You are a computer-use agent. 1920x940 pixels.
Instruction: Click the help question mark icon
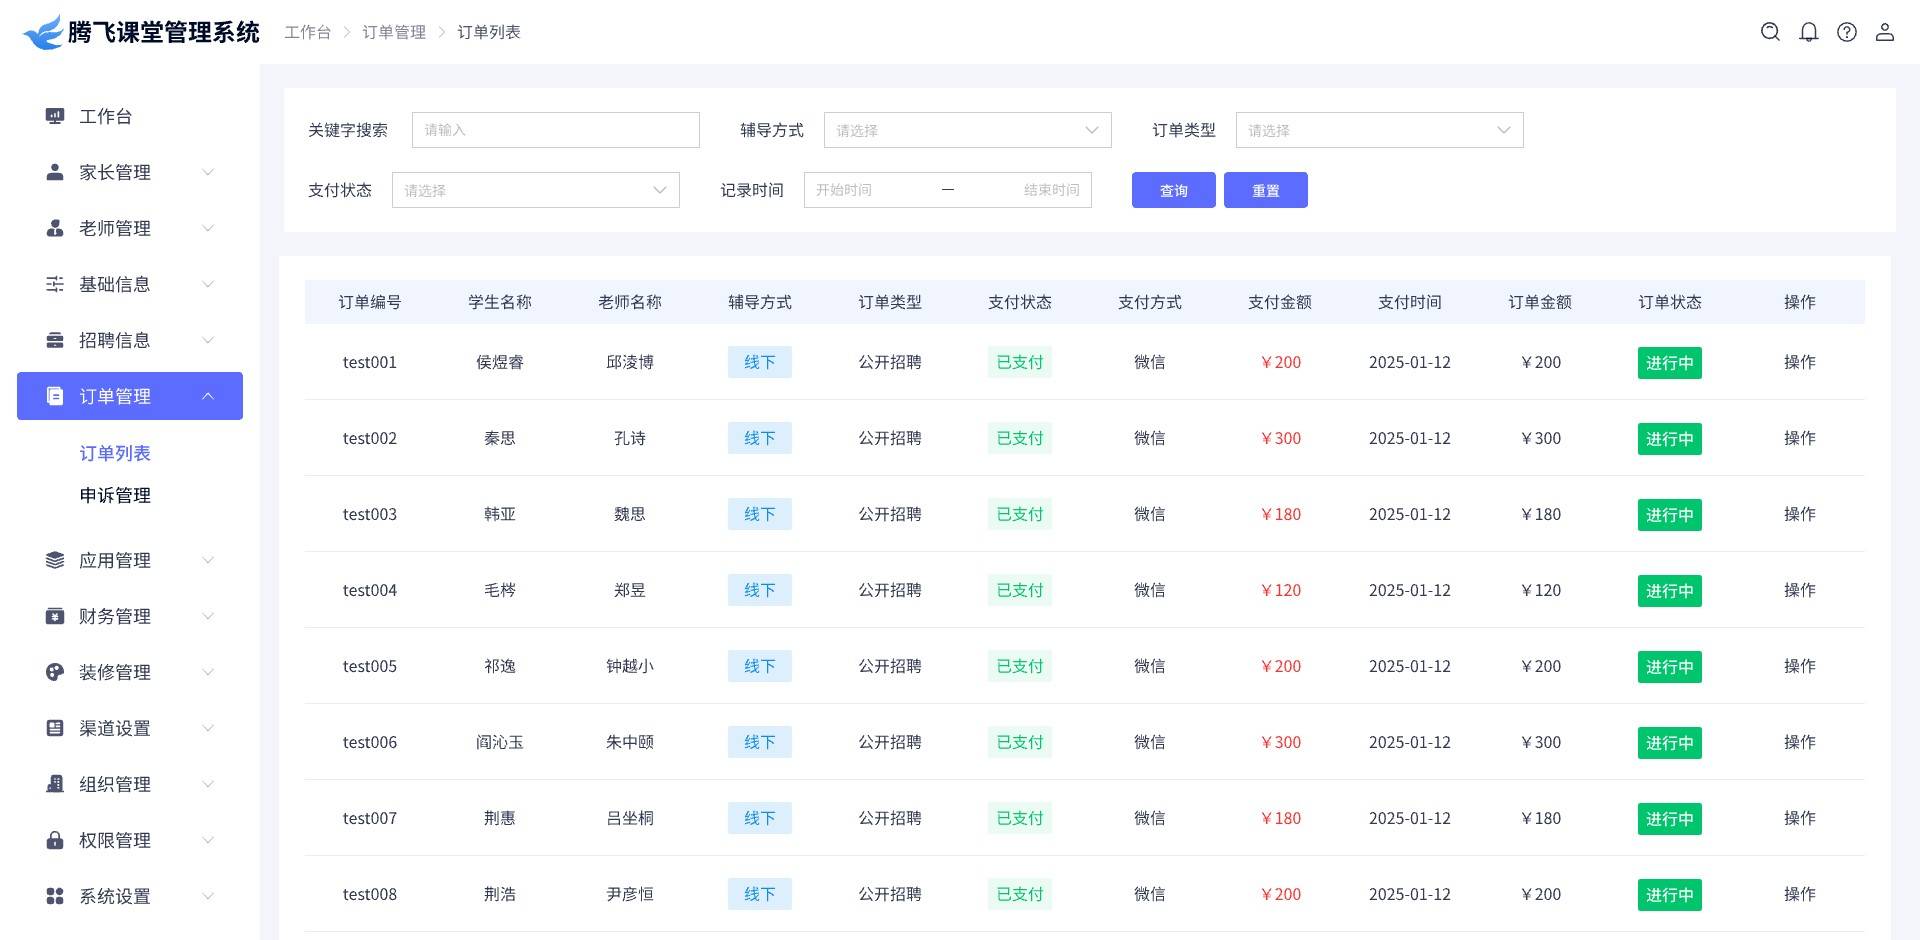(x=1846, y=32)
